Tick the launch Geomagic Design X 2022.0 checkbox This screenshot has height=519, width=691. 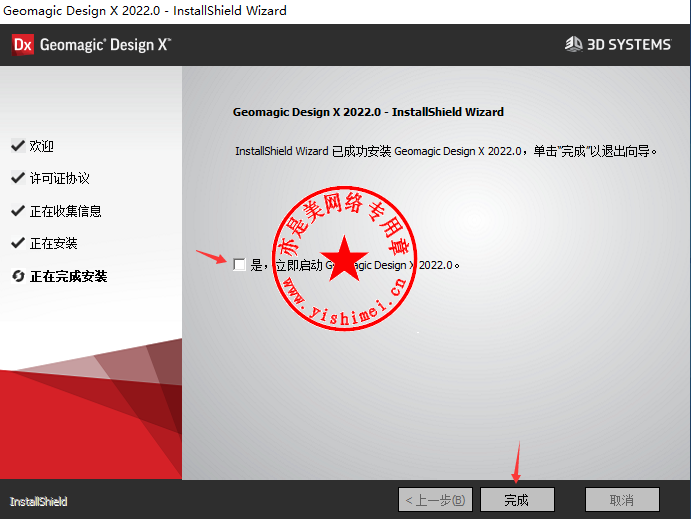[x=239, y=265]
